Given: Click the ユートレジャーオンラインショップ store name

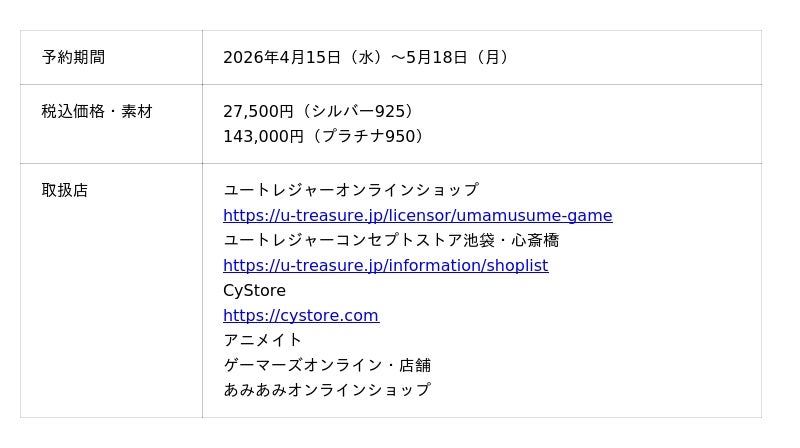Looking at the screenshot, I should tap(350, 190).
